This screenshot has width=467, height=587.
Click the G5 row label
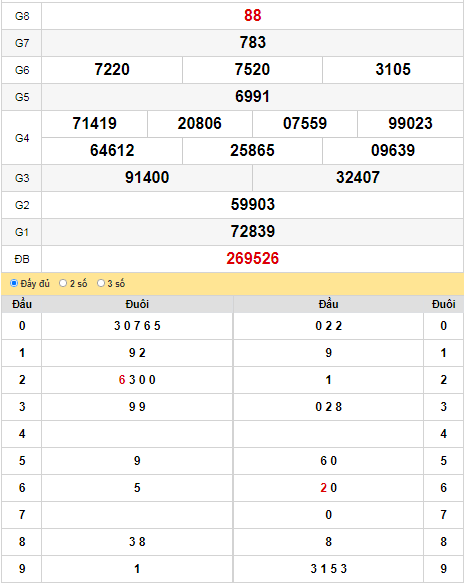(22, 97)
